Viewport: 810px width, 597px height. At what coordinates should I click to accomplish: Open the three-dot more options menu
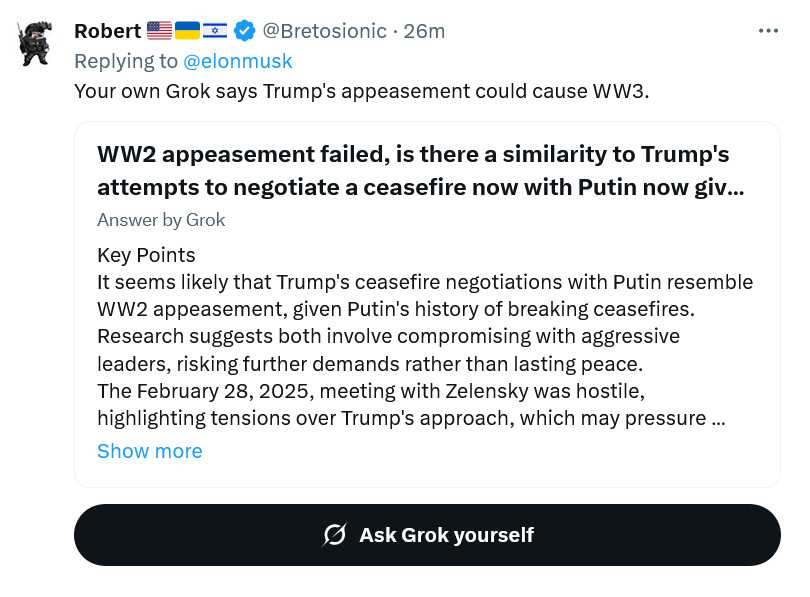click(768, 31)
